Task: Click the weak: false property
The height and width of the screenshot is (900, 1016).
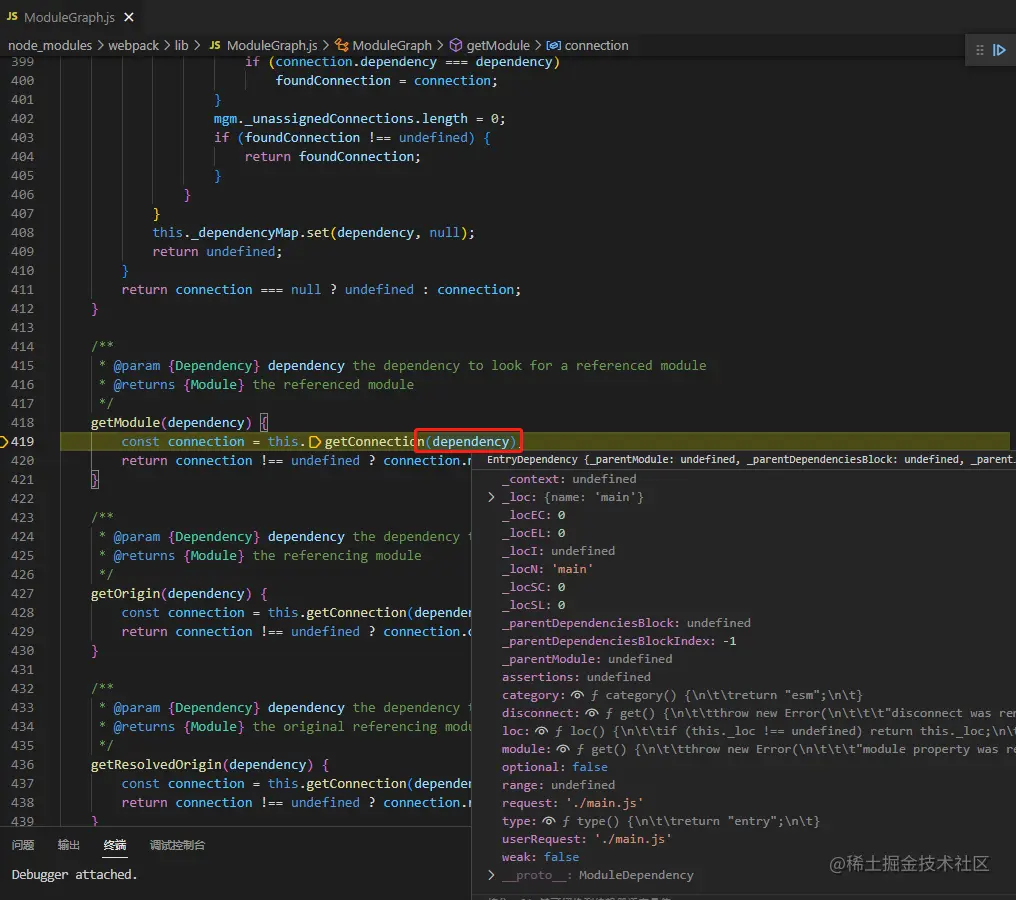Action: (540, 857)
